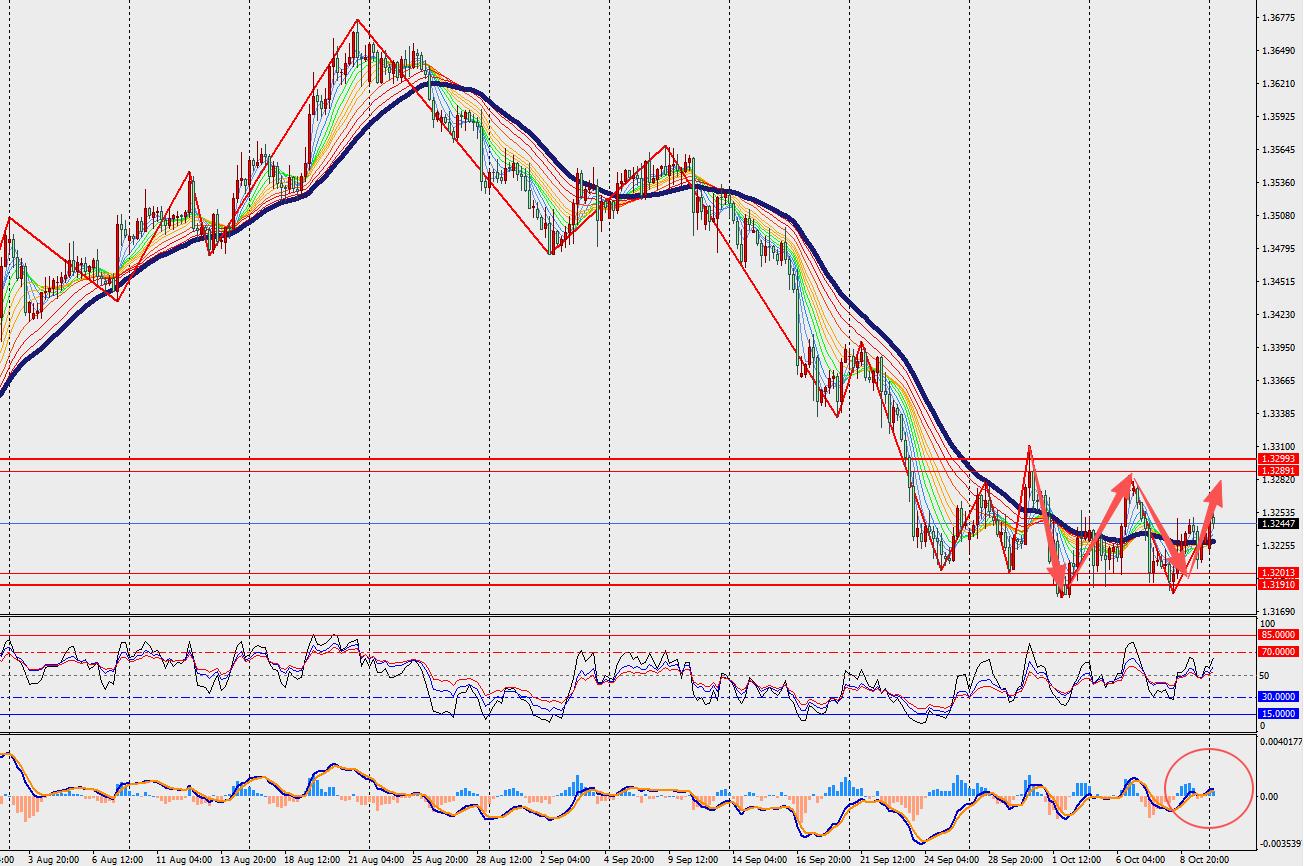The width and height of the screenshot is (1304, 866).
Task: Click the 8 Oct 20:00 time label
Action: 1206,859
